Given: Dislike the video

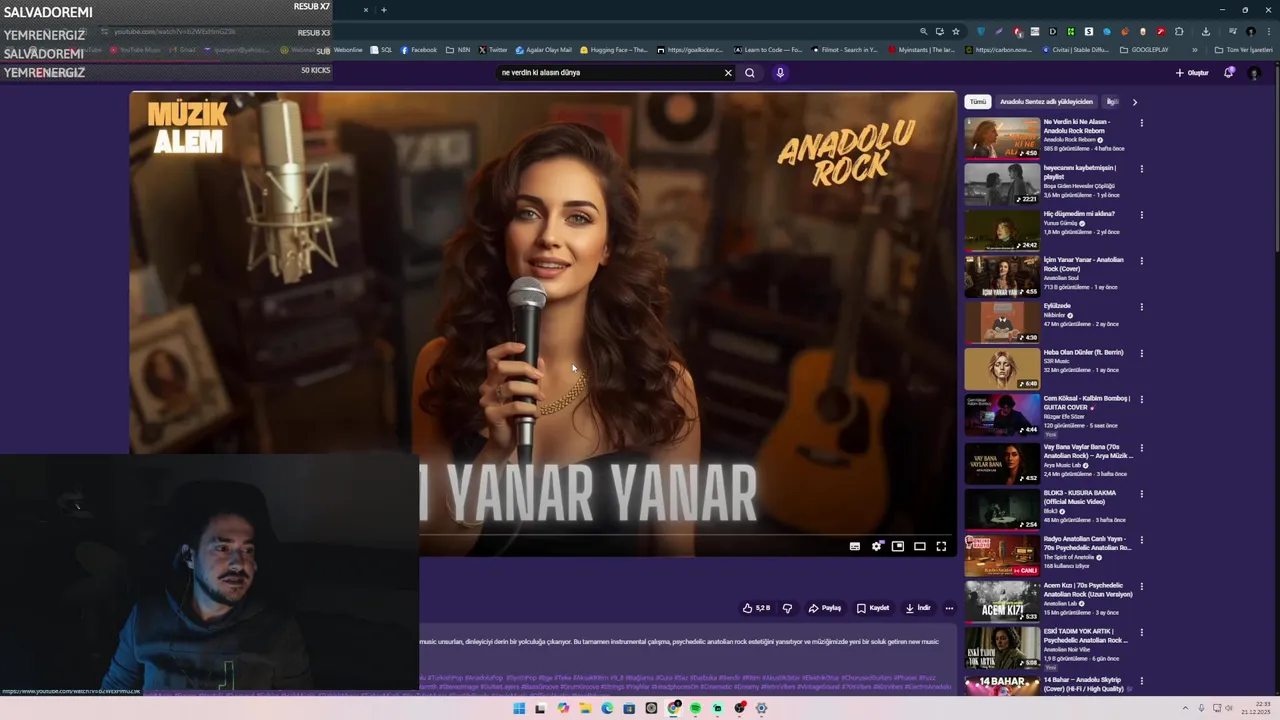Looking at the screenshot, I should click(787, 608).
